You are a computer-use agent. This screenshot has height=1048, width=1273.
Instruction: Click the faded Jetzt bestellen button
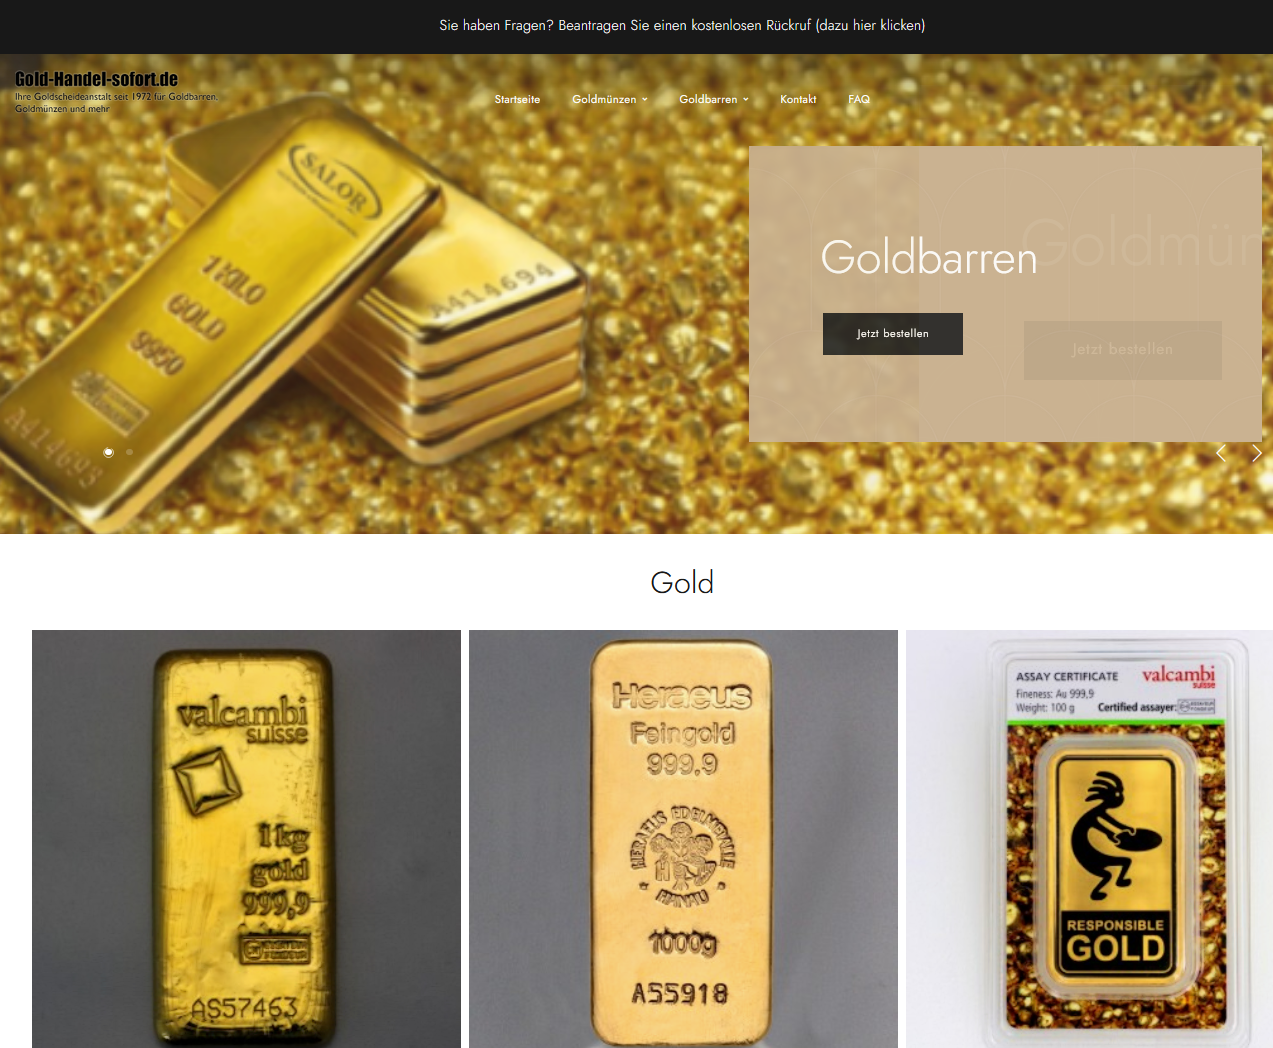tap(1123, 350)
